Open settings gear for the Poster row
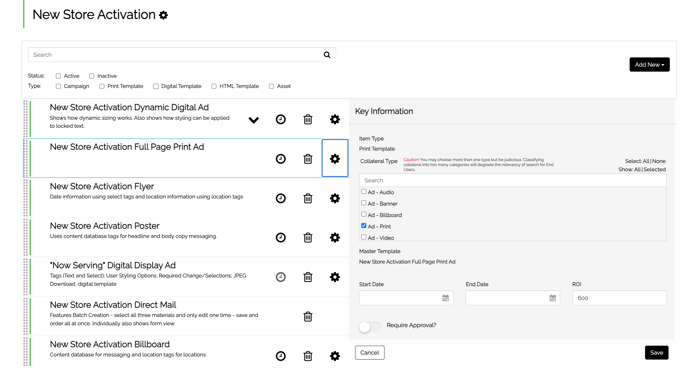688x379 pixels. click(x=335, y=238)
